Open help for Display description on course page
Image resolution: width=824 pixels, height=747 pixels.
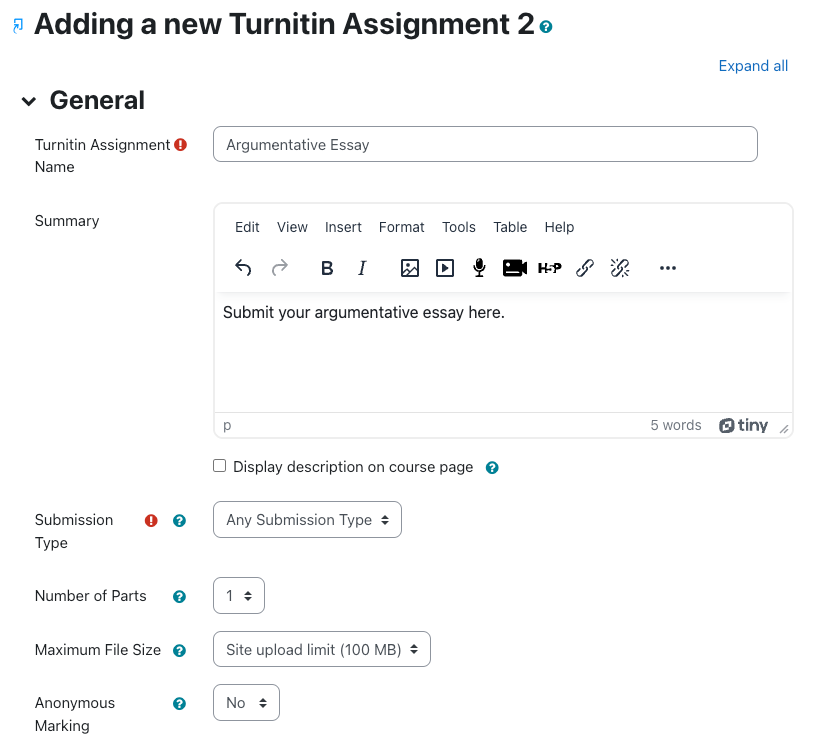pos(492,467)
